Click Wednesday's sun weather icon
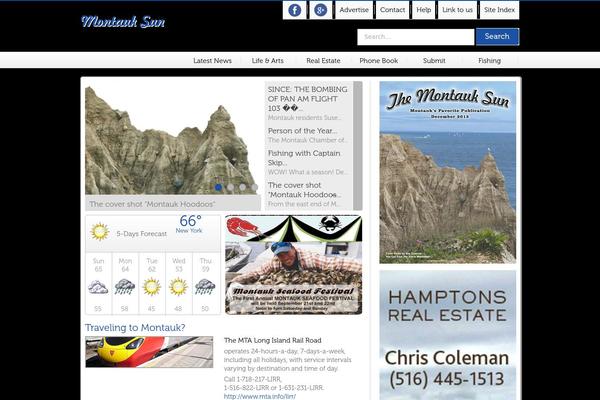This screenshot has width=600, height=400. coord(178,287)
